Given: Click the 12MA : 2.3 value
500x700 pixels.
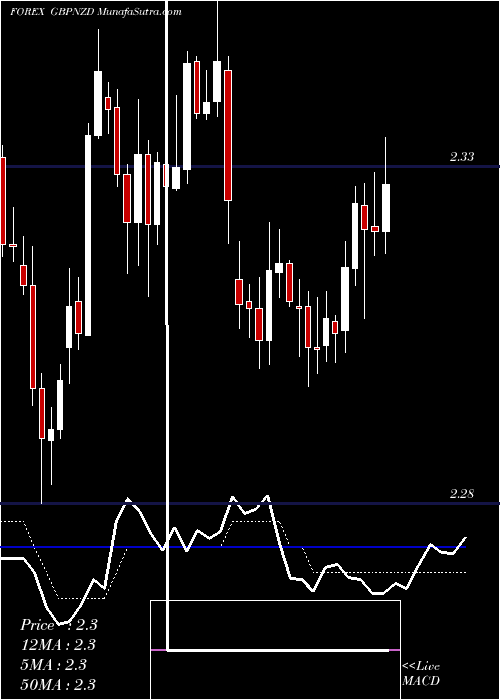Looking at the screenshot, I should [x=58, y=645].
